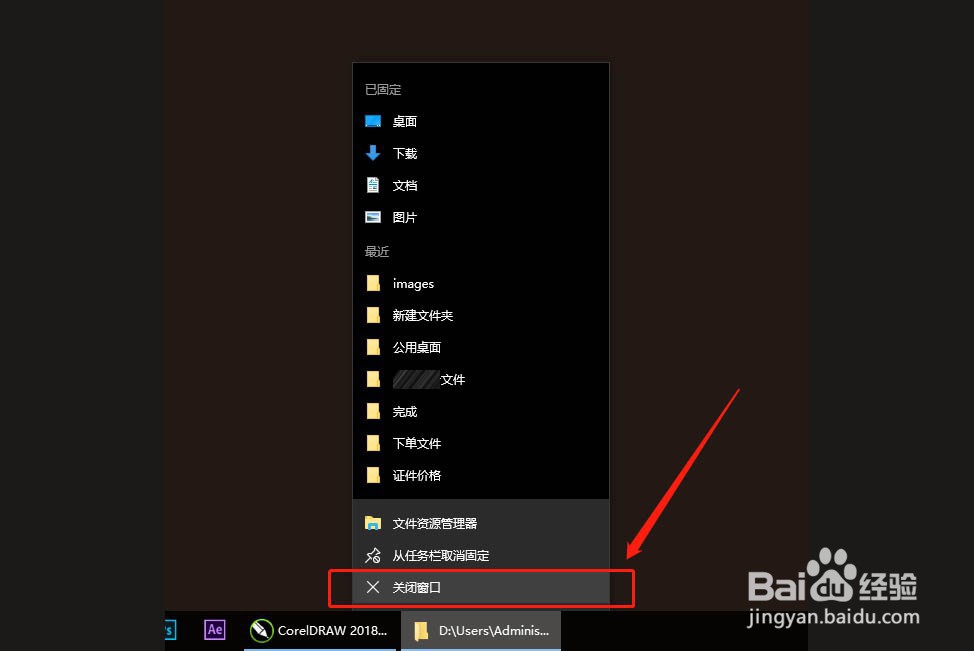Open the recent 新建文件夹 folder
The width and height of the screenshot is (974, 651).
(x=481, y=315)
